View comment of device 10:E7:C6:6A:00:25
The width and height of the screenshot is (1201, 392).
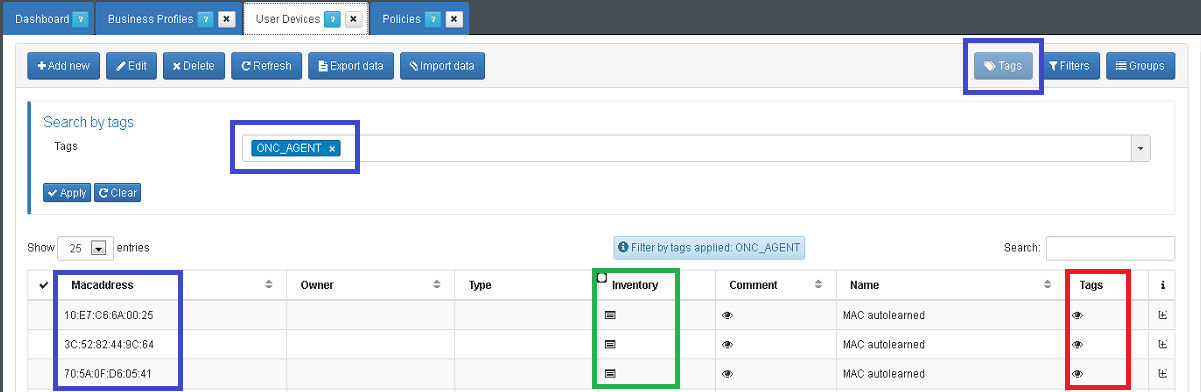pos(727,315)
